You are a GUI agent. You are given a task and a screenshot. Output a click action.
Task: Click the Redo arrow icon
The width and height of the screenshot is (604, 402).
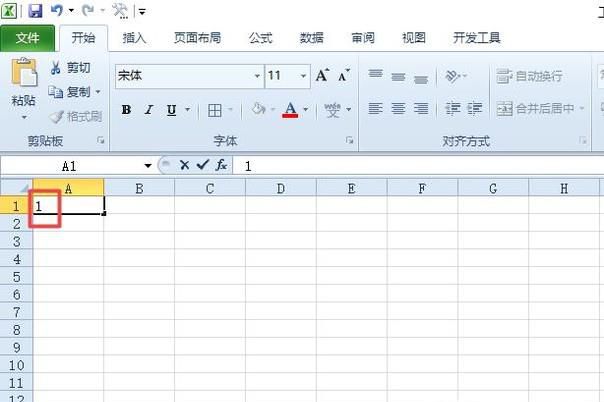tap(87, 10)
